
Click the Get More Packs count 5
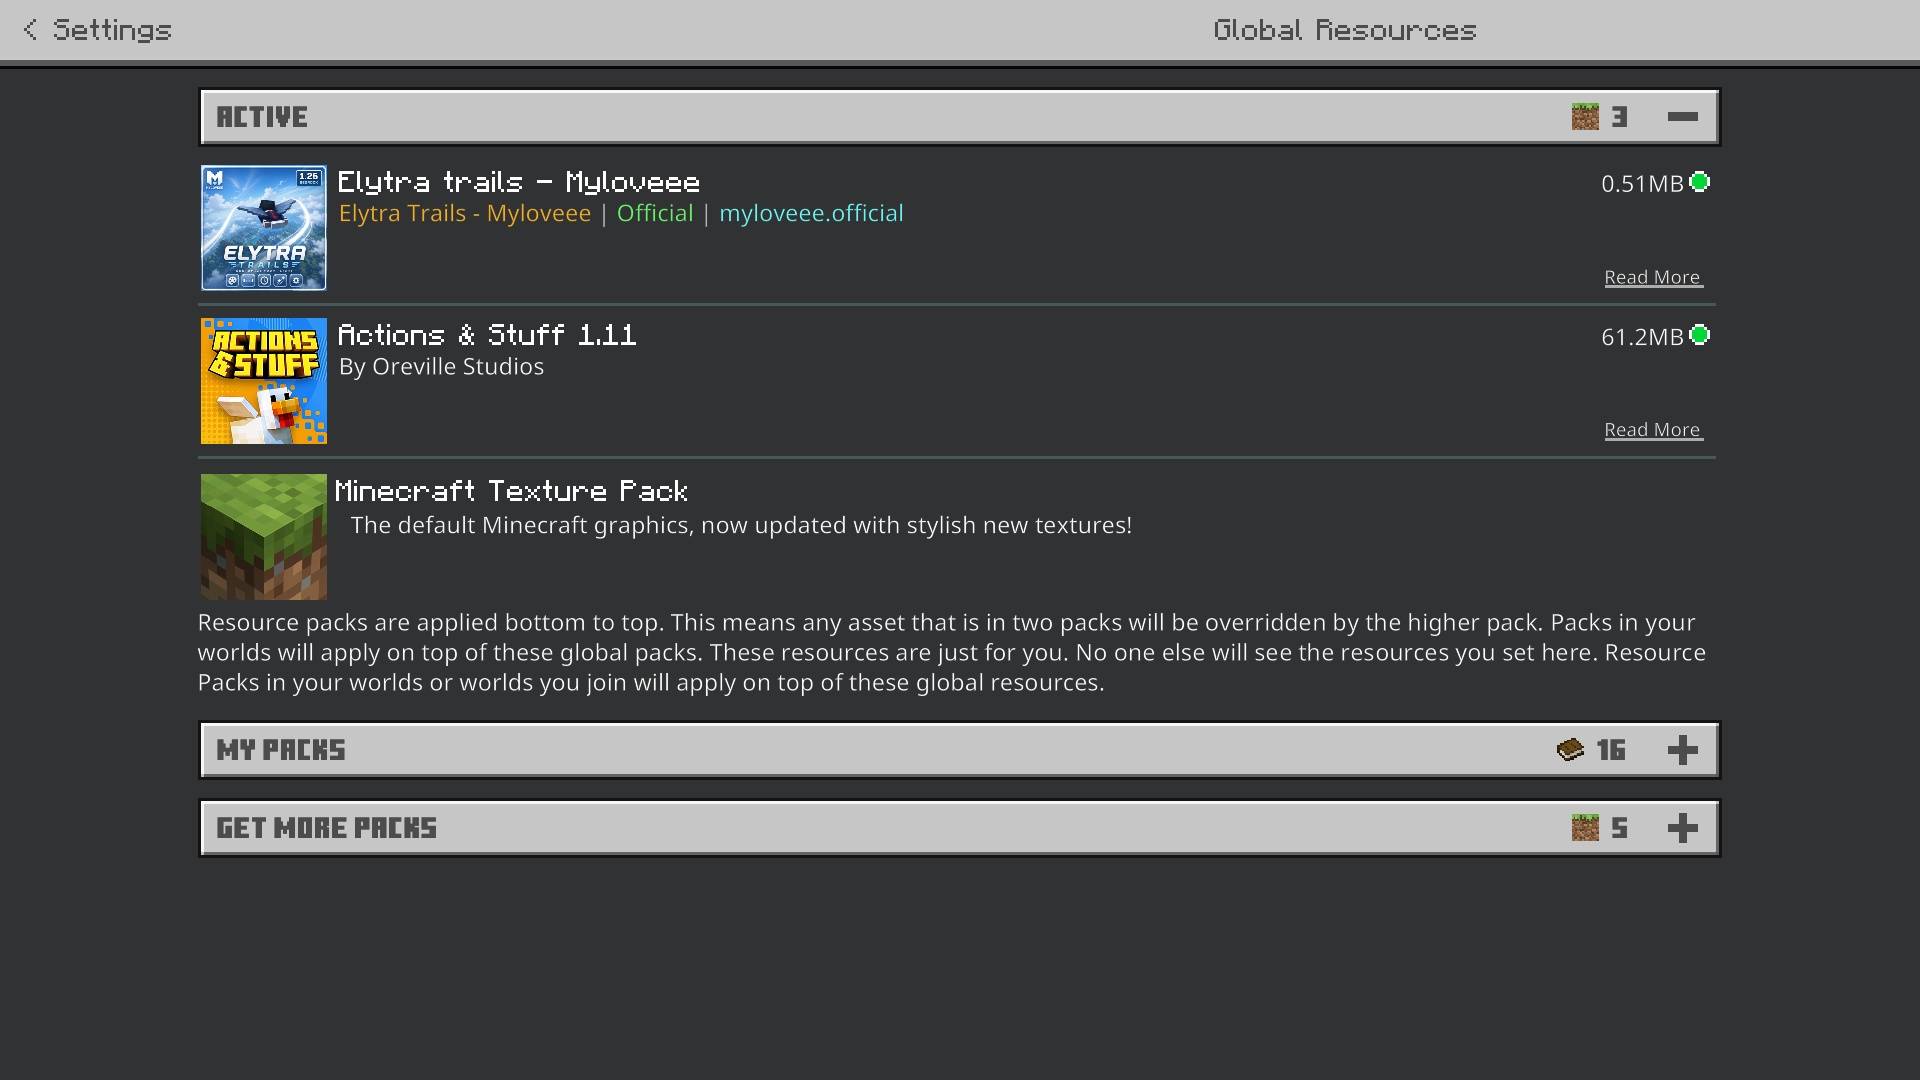click(1620, 828)
